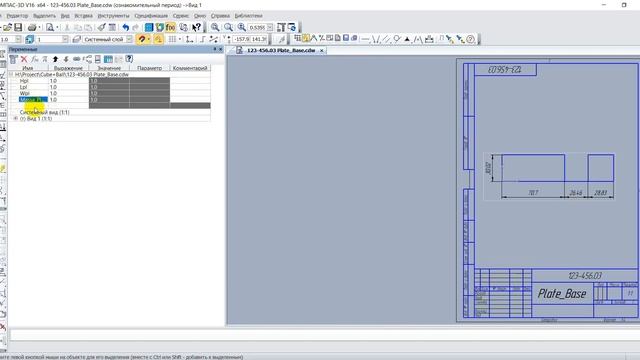Click the rebuild view icon beside zoom field
This screenshot has width=640, height=360.
coord(291,27)
